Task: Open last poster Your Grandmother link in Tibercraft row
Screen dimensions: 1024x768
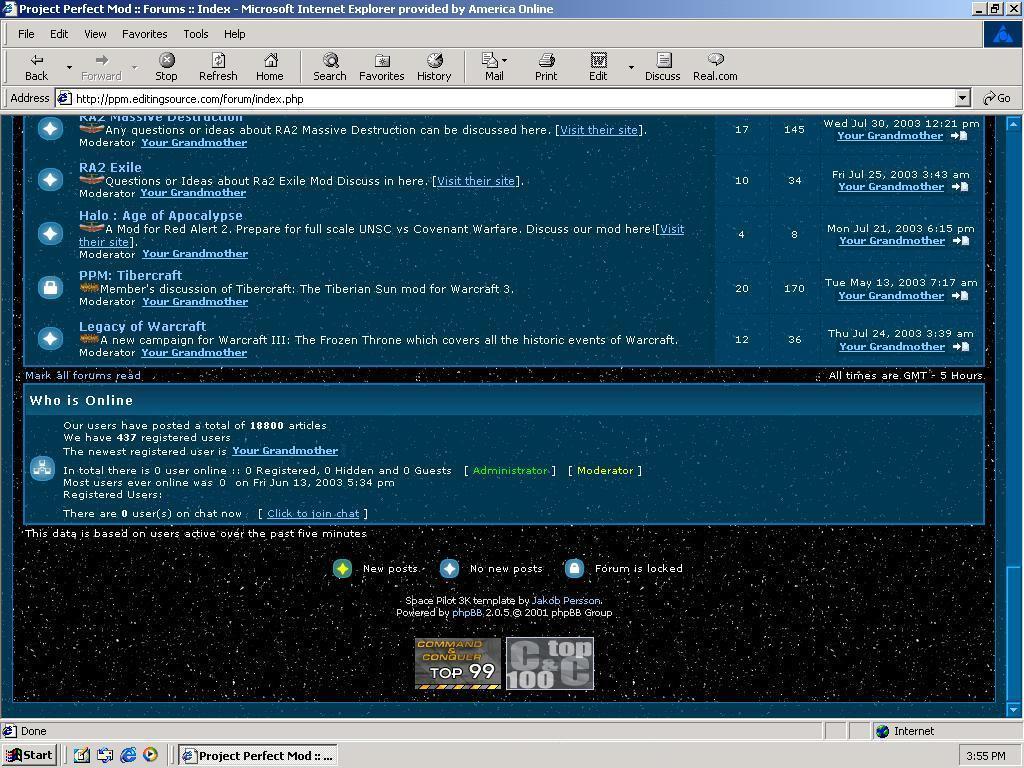Action: pyautogui.click(x=891, y=296)
